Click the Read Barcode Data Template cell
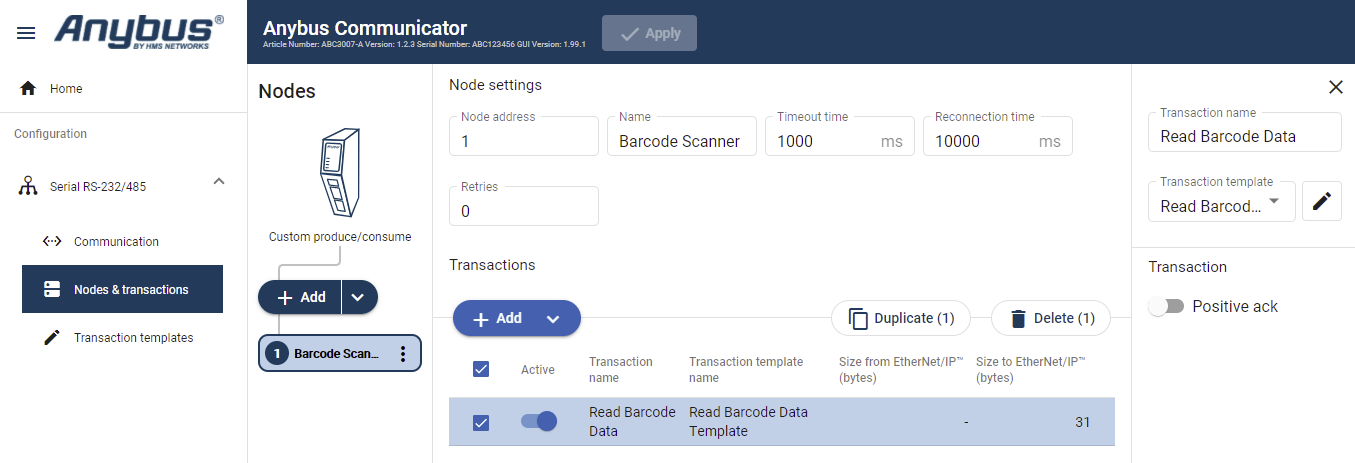This screenshot has height=463, width=1355. (x=748, y=422)
